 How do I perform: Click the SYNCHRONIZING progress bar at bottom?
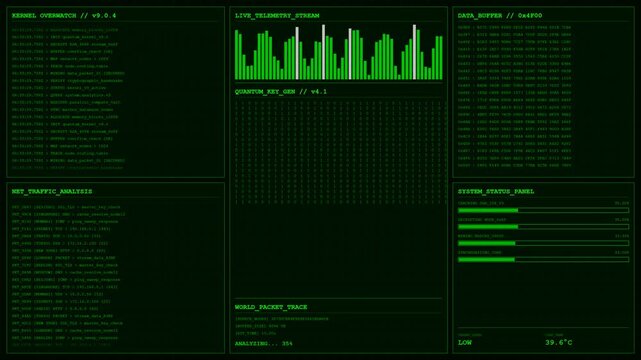[543, 259]
